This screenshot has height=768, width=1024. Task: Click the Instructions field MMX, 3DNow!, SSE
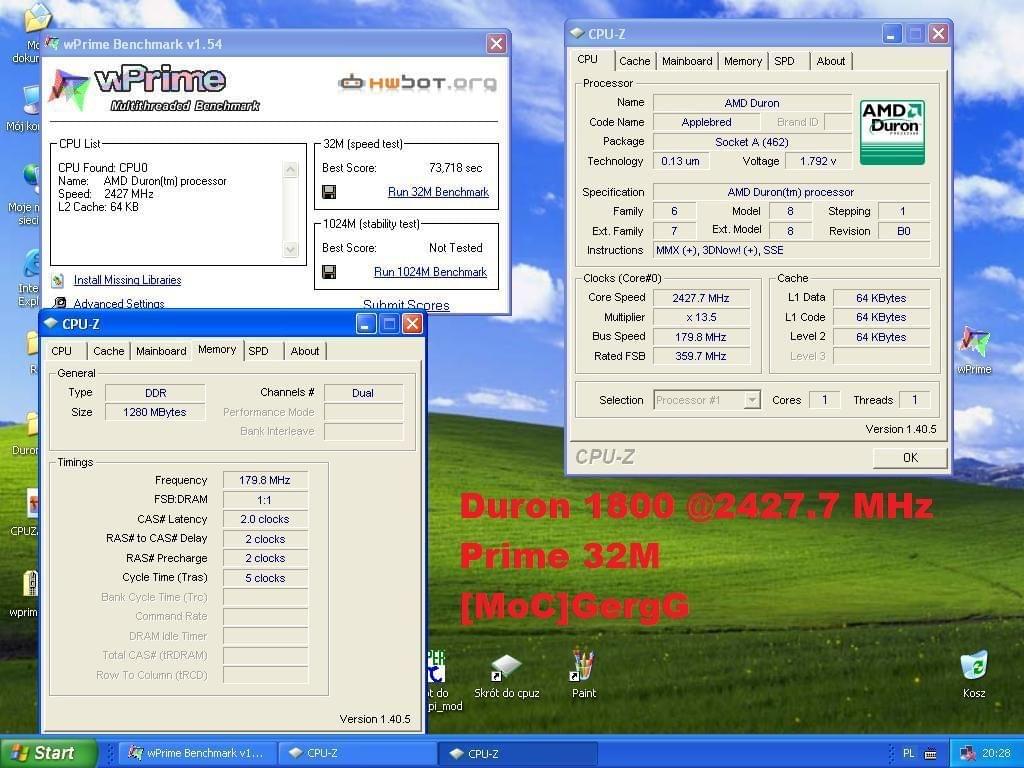tap(791, 250)
